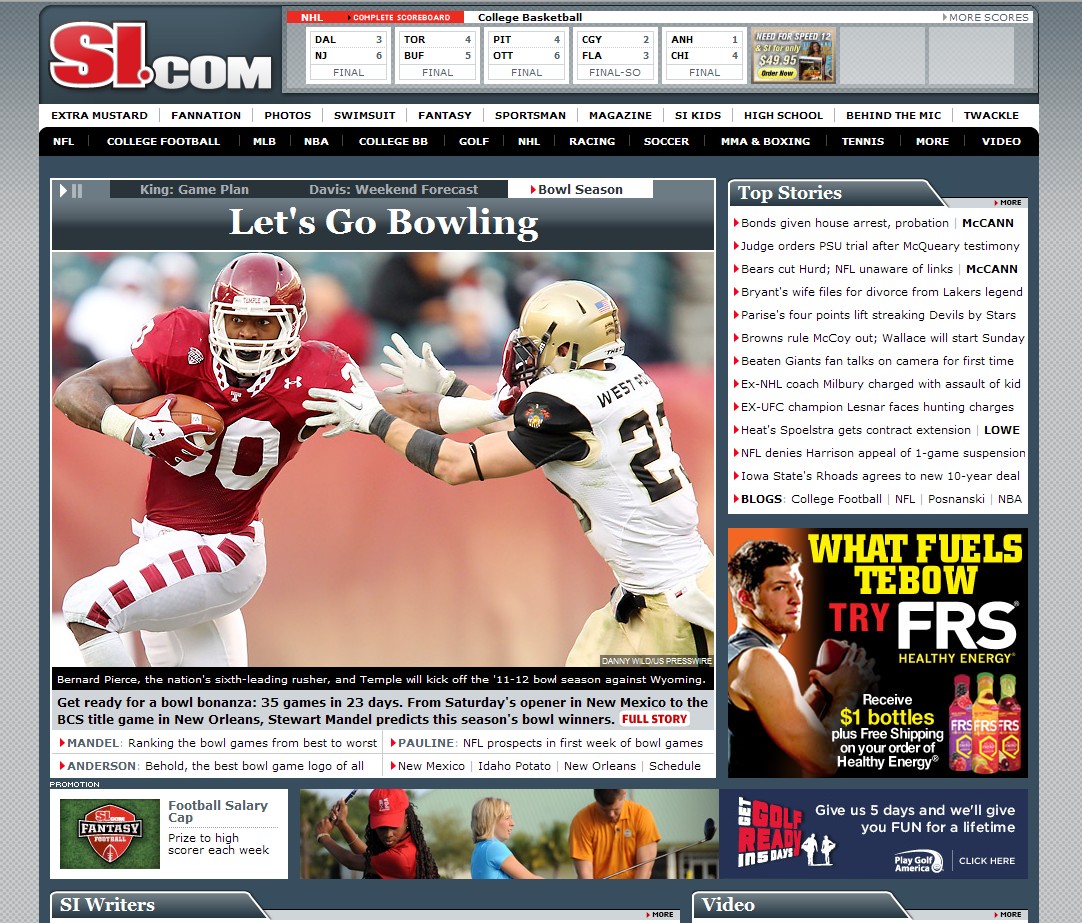Click More in the black navigation bar

tap(932, 141)
